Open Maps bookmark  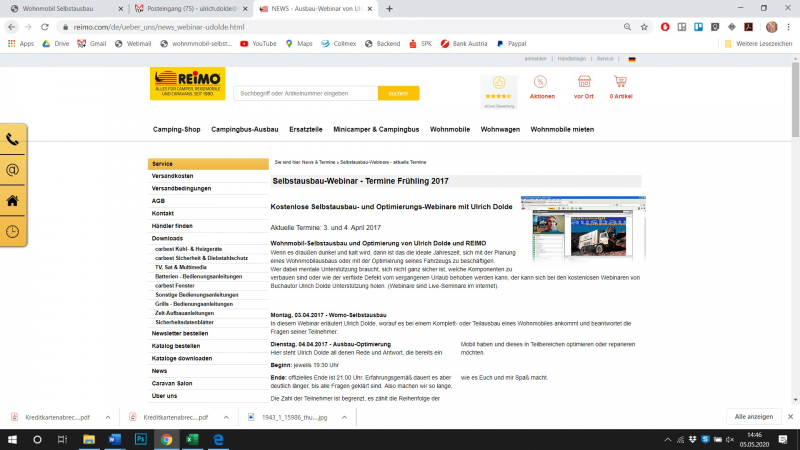point(299,44)
